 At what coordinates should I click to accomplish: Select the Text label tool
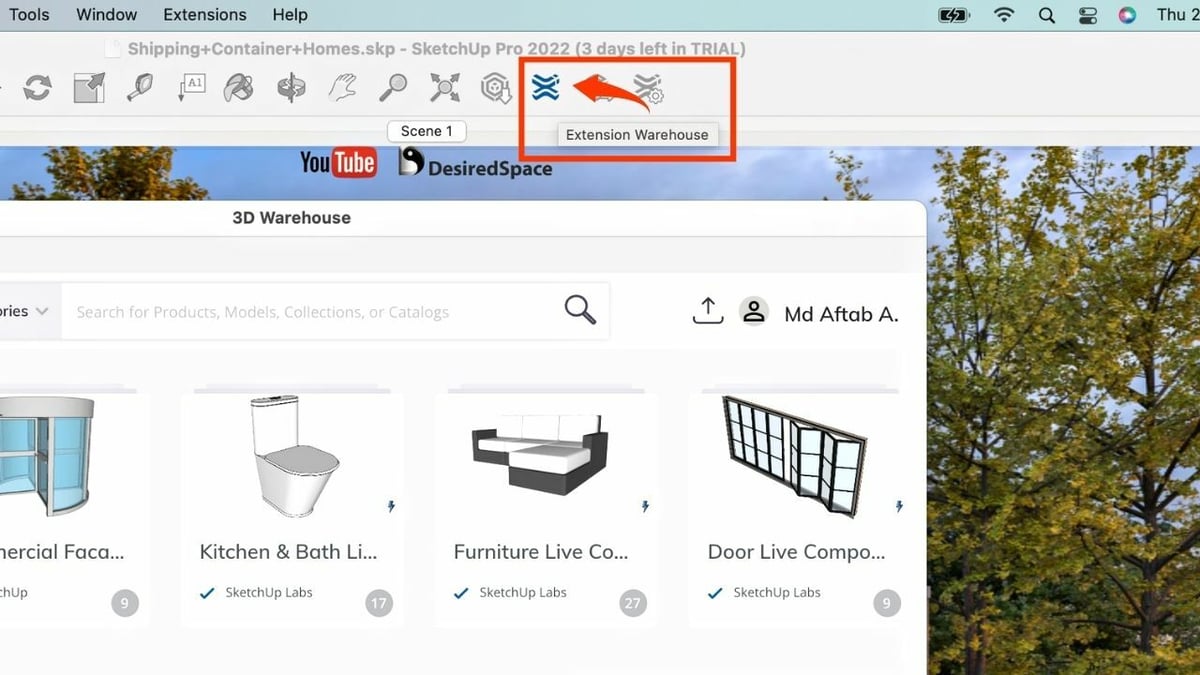tap(190, 88)
